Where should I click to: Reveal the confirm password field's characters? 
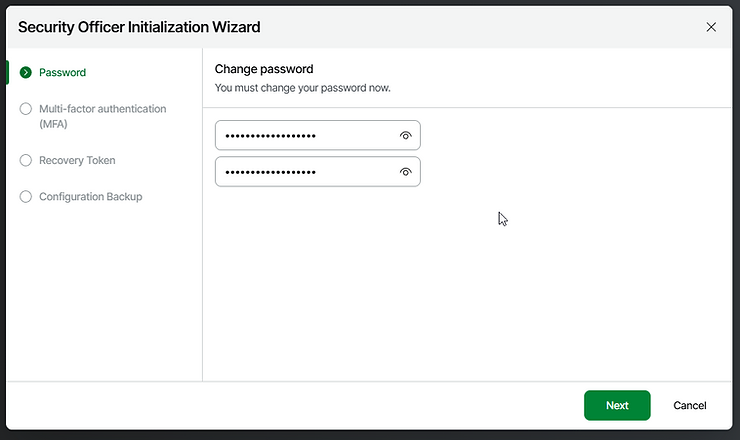coord(406,172)
